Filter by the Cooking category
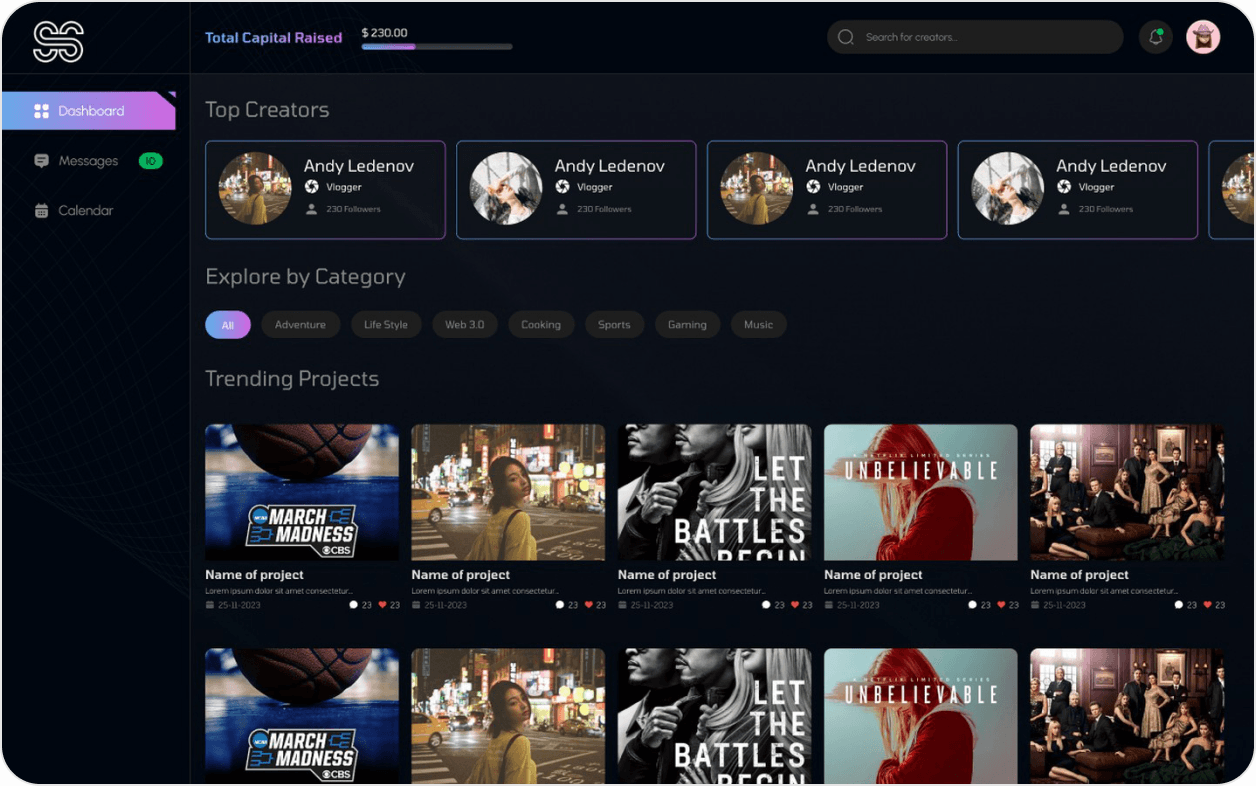 click(x=541, y=325)
